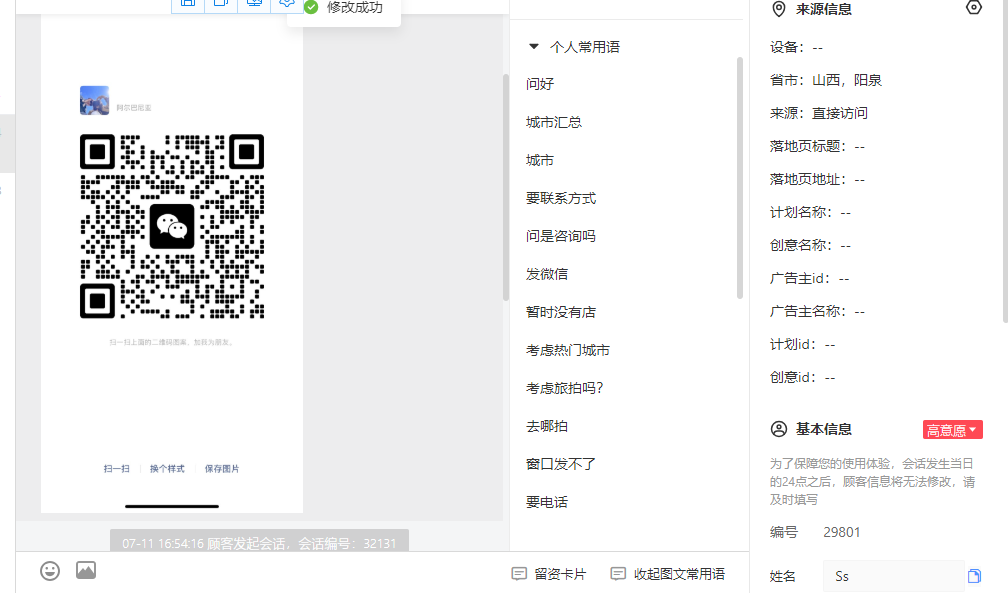The image size is (1008, 593).
Task: Click the person icon beside 基本信息
Action: tap(778, 429)
